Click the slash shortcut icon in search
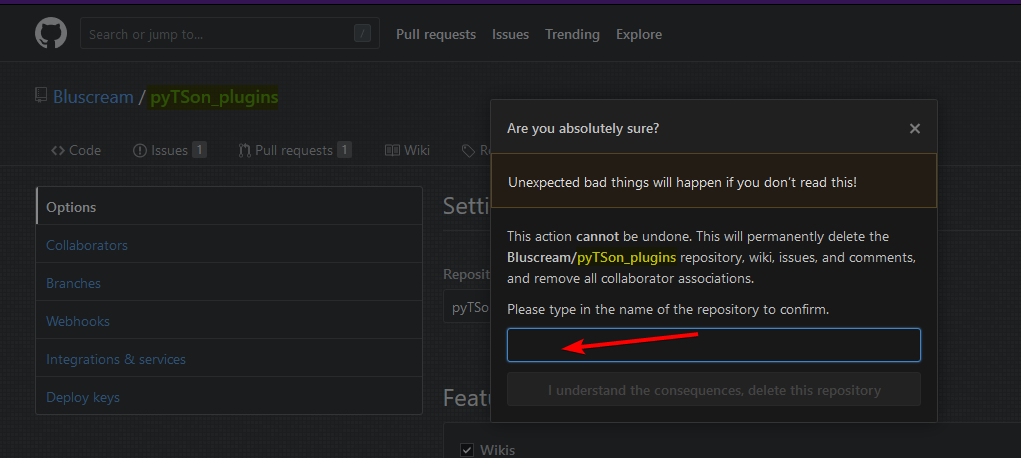Screen dimensions: 1021x458 pos(362,34)
